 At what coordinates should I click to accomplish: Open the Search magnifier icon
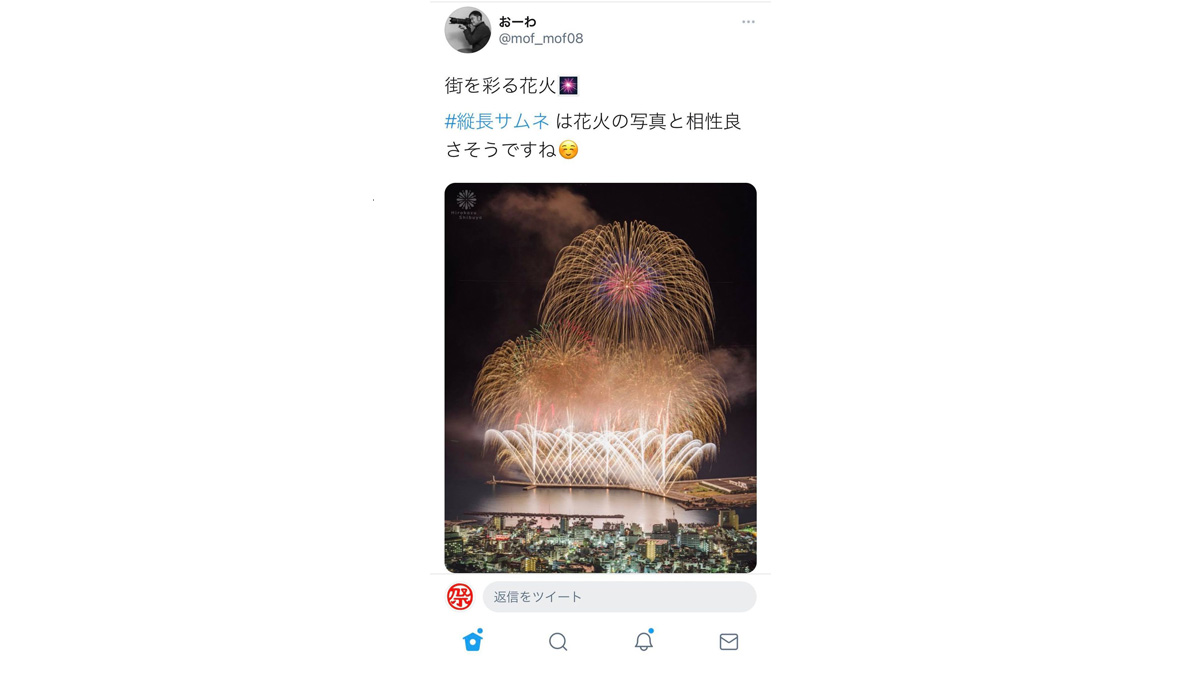pyautogui.click(x=558, y=642)
